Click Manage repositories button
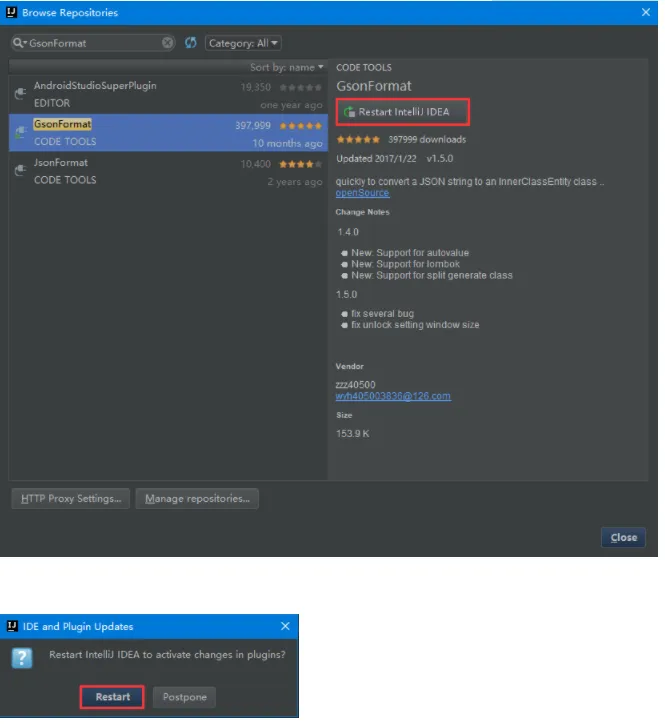This screenshot has width=665, height=726. 197,499
